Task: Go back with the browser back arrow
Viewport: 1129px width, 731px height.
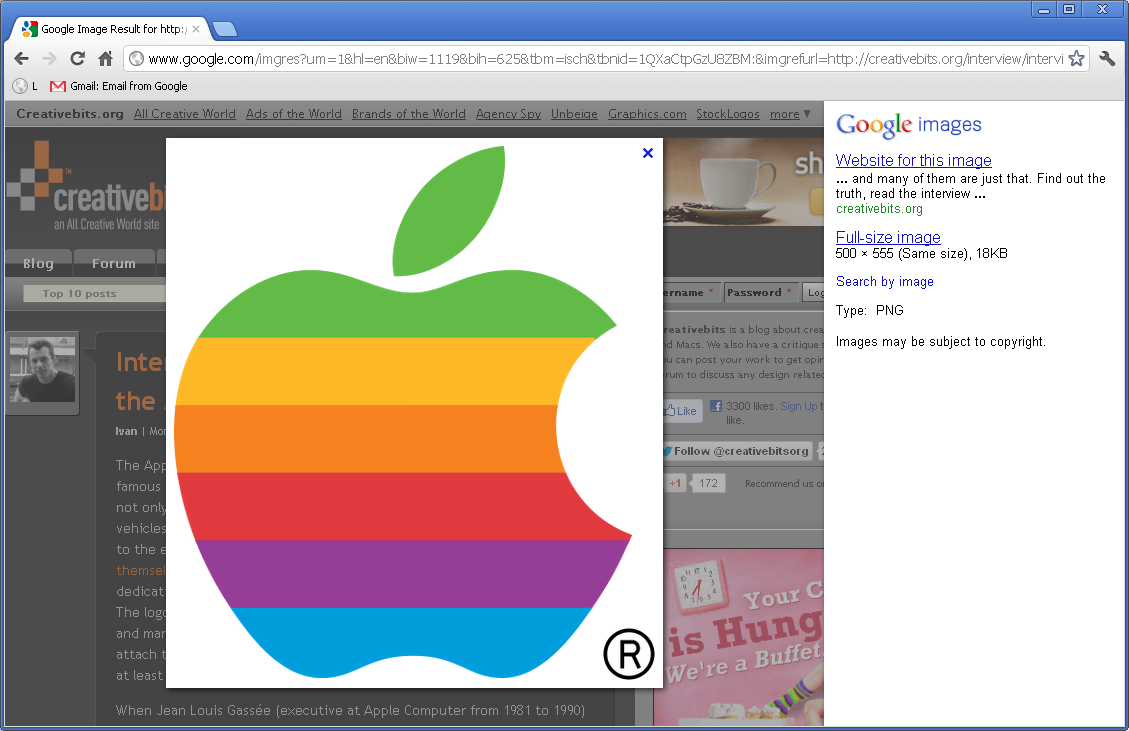Action: click(x=22, y=58)
